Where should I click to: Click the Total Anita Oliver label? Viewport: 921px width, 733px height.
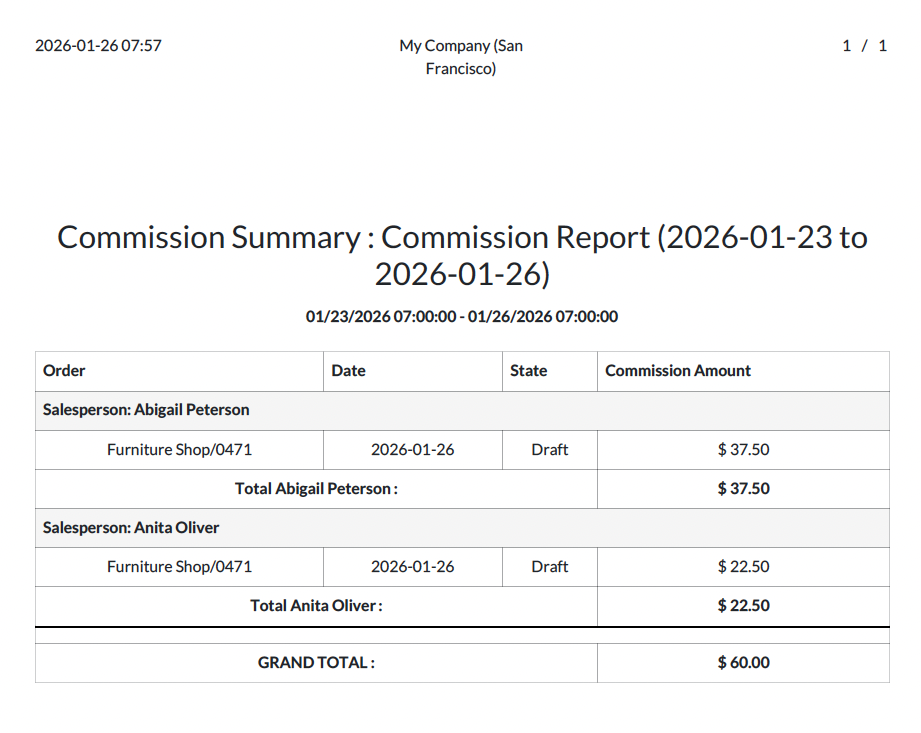pos(317,606)
